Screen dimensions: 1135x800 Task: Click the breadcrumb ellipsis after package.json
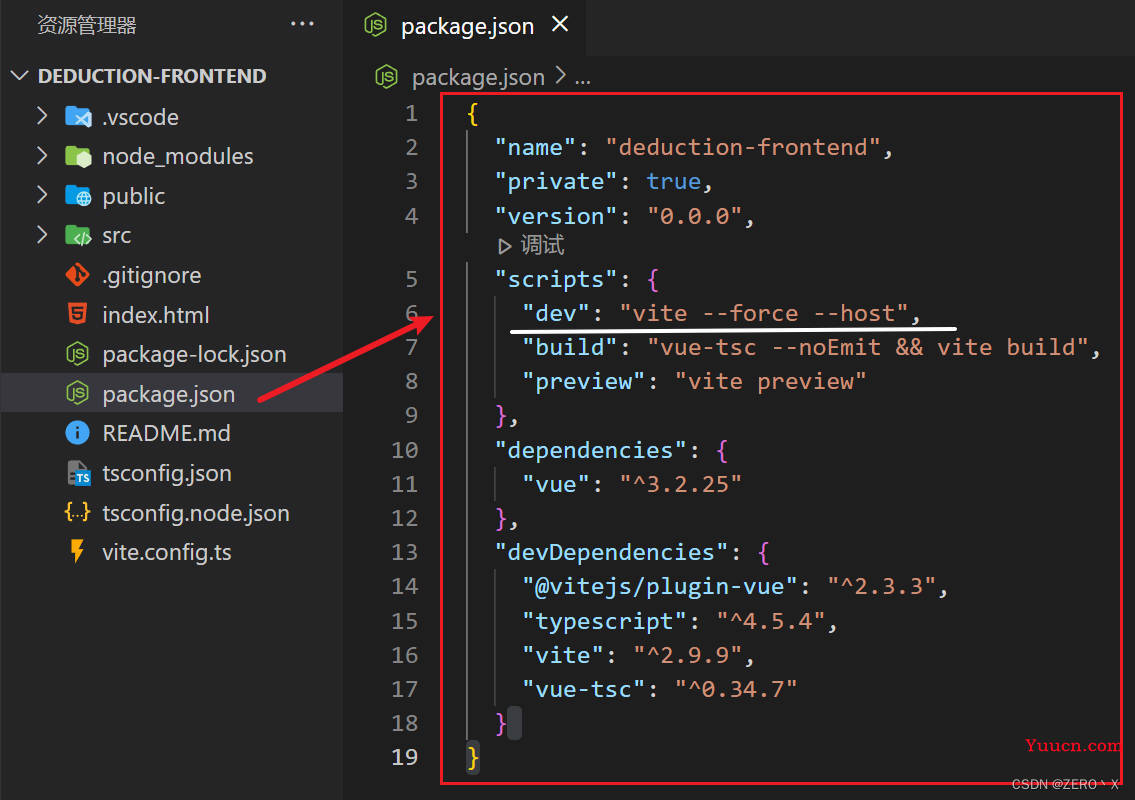pos(582,78)
